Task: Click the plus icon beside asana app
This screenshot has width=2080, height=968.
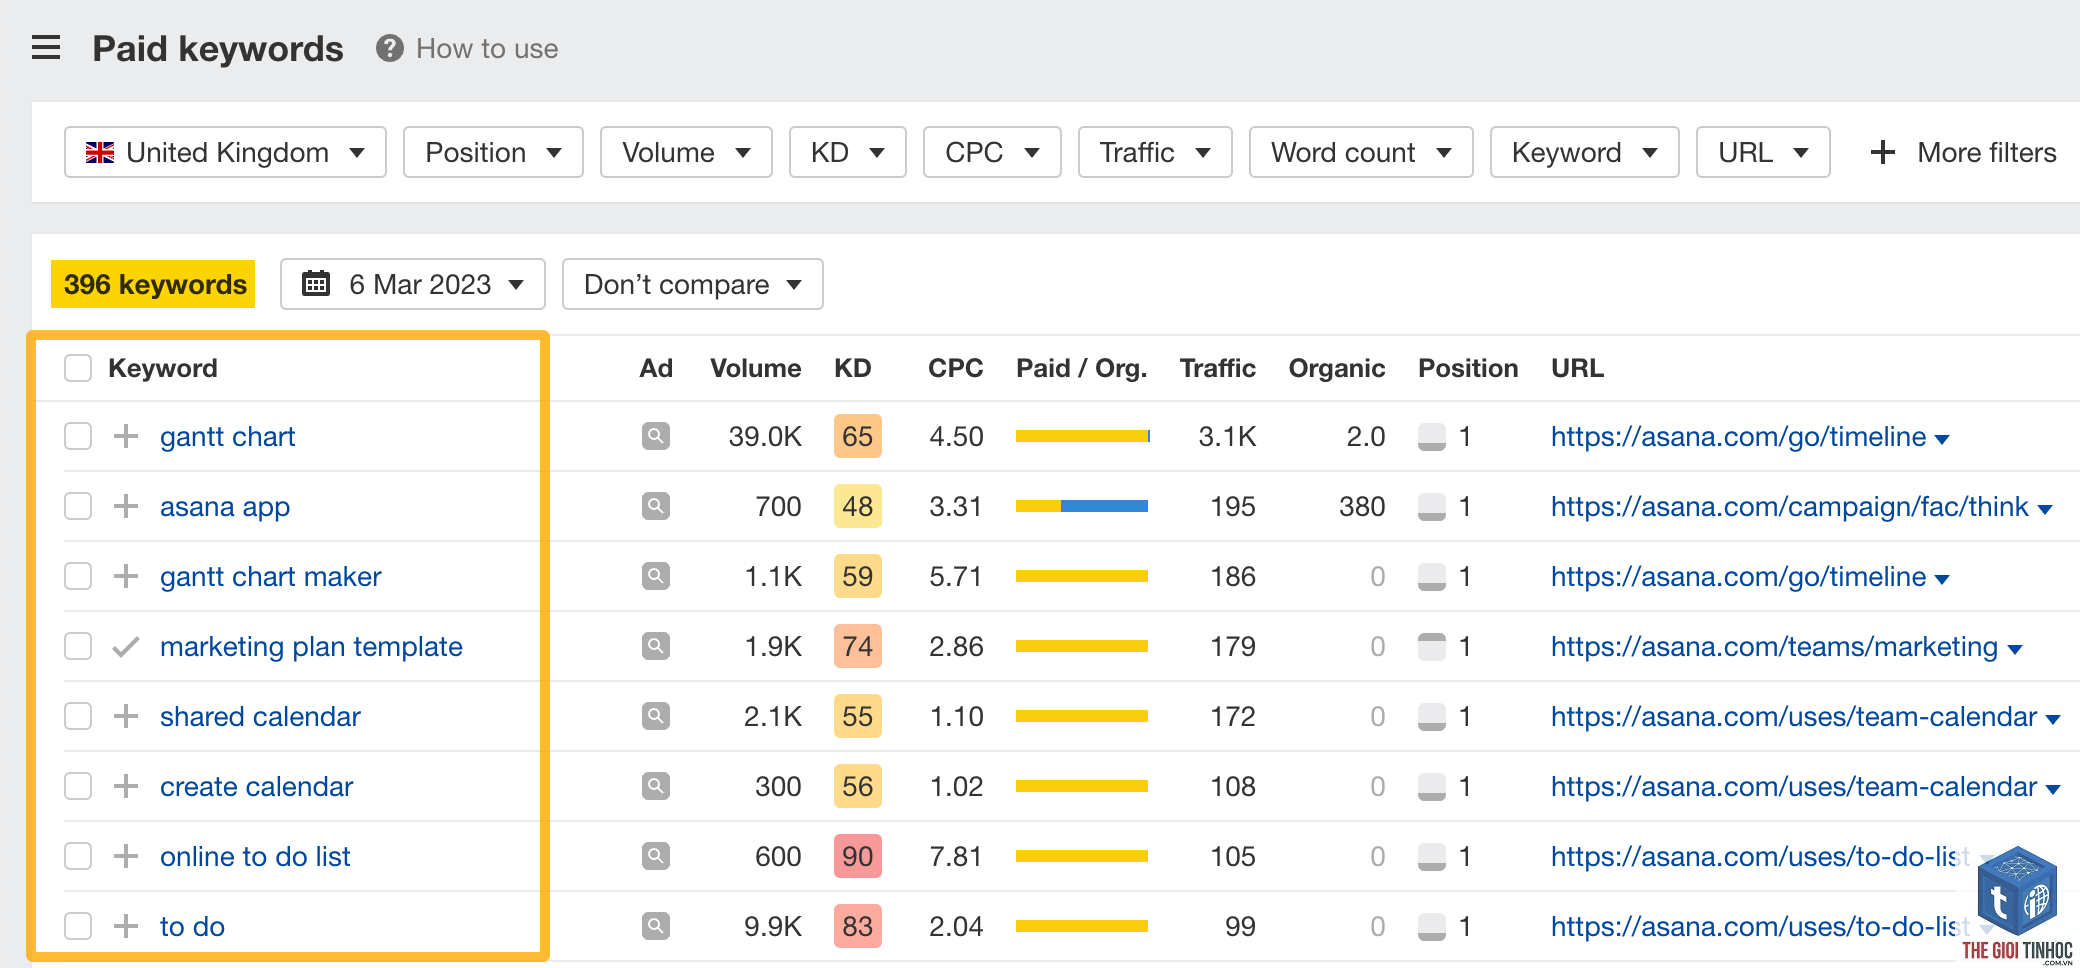Action: 125,506
